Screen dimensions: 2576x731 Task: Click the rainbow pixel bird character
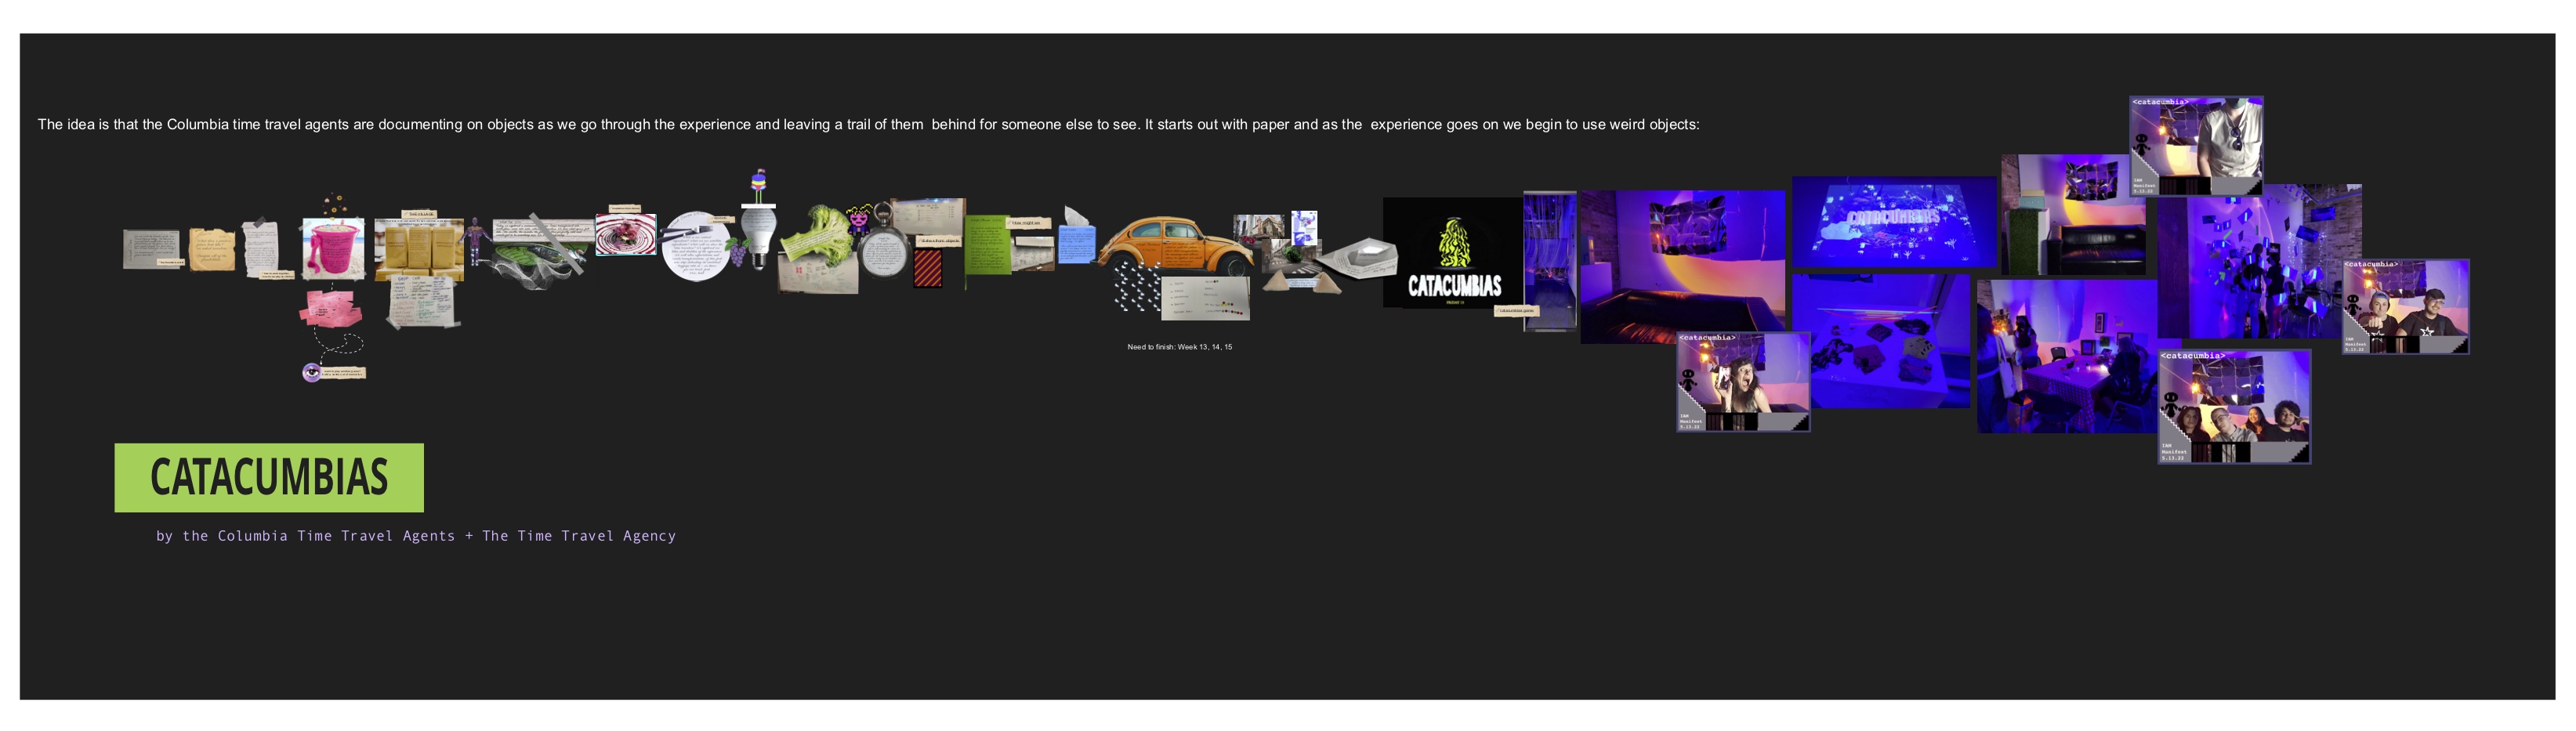tap(760, 185)
